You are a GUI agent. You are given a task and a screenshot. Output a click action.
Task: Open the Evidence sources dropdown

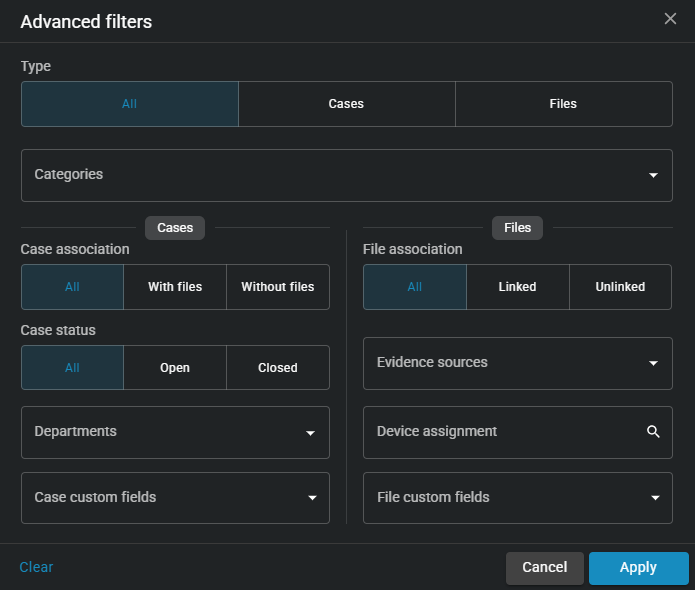tap(517, 363)
